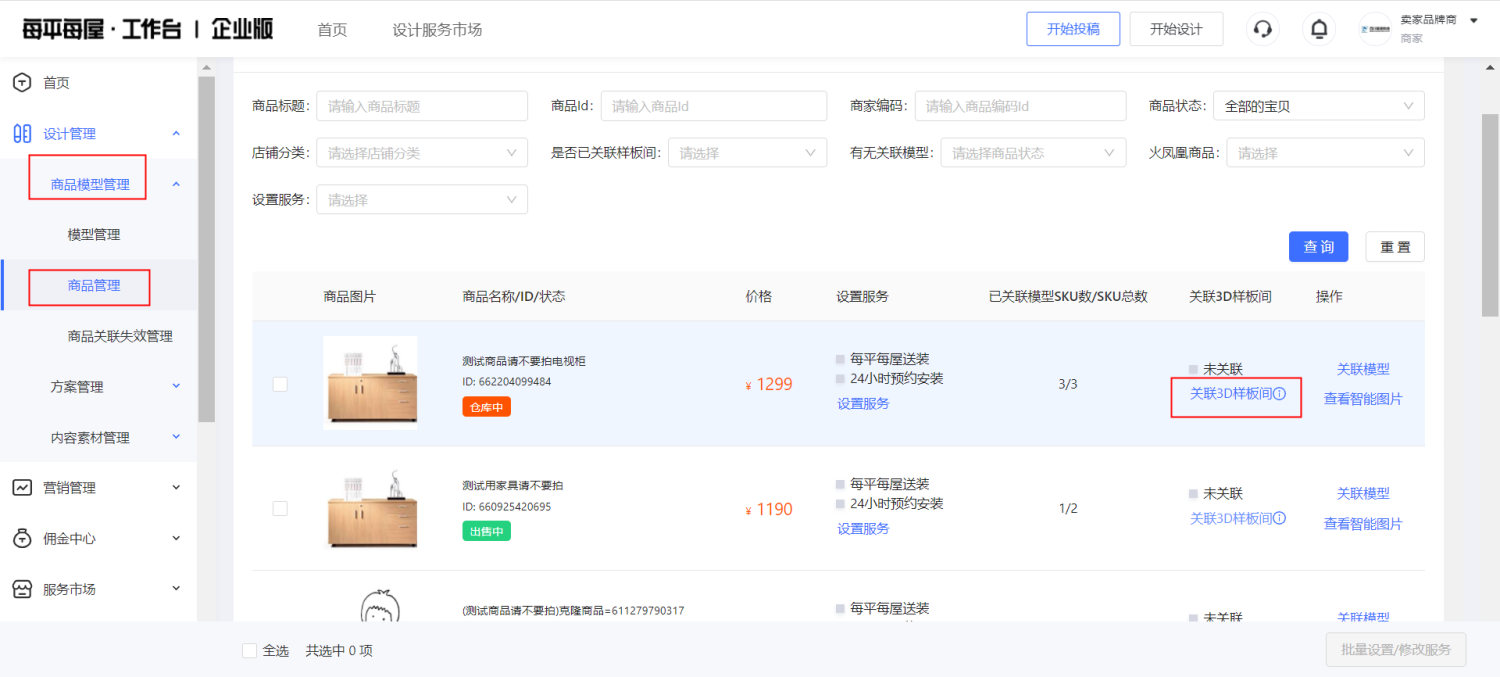Select 商品关联失效管理 in the sidebar
The width and height of the screenshot is (1500, 677).
(x=120, y=336)
